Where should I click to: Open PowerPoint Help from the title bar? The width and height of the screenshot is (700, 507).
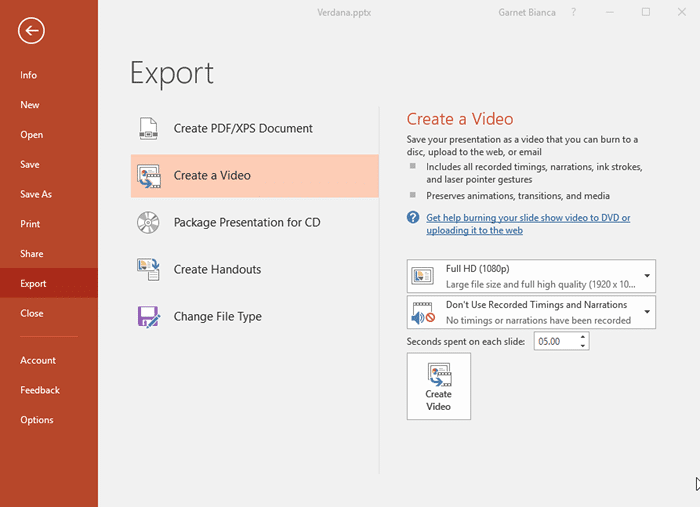coord(574,12)
